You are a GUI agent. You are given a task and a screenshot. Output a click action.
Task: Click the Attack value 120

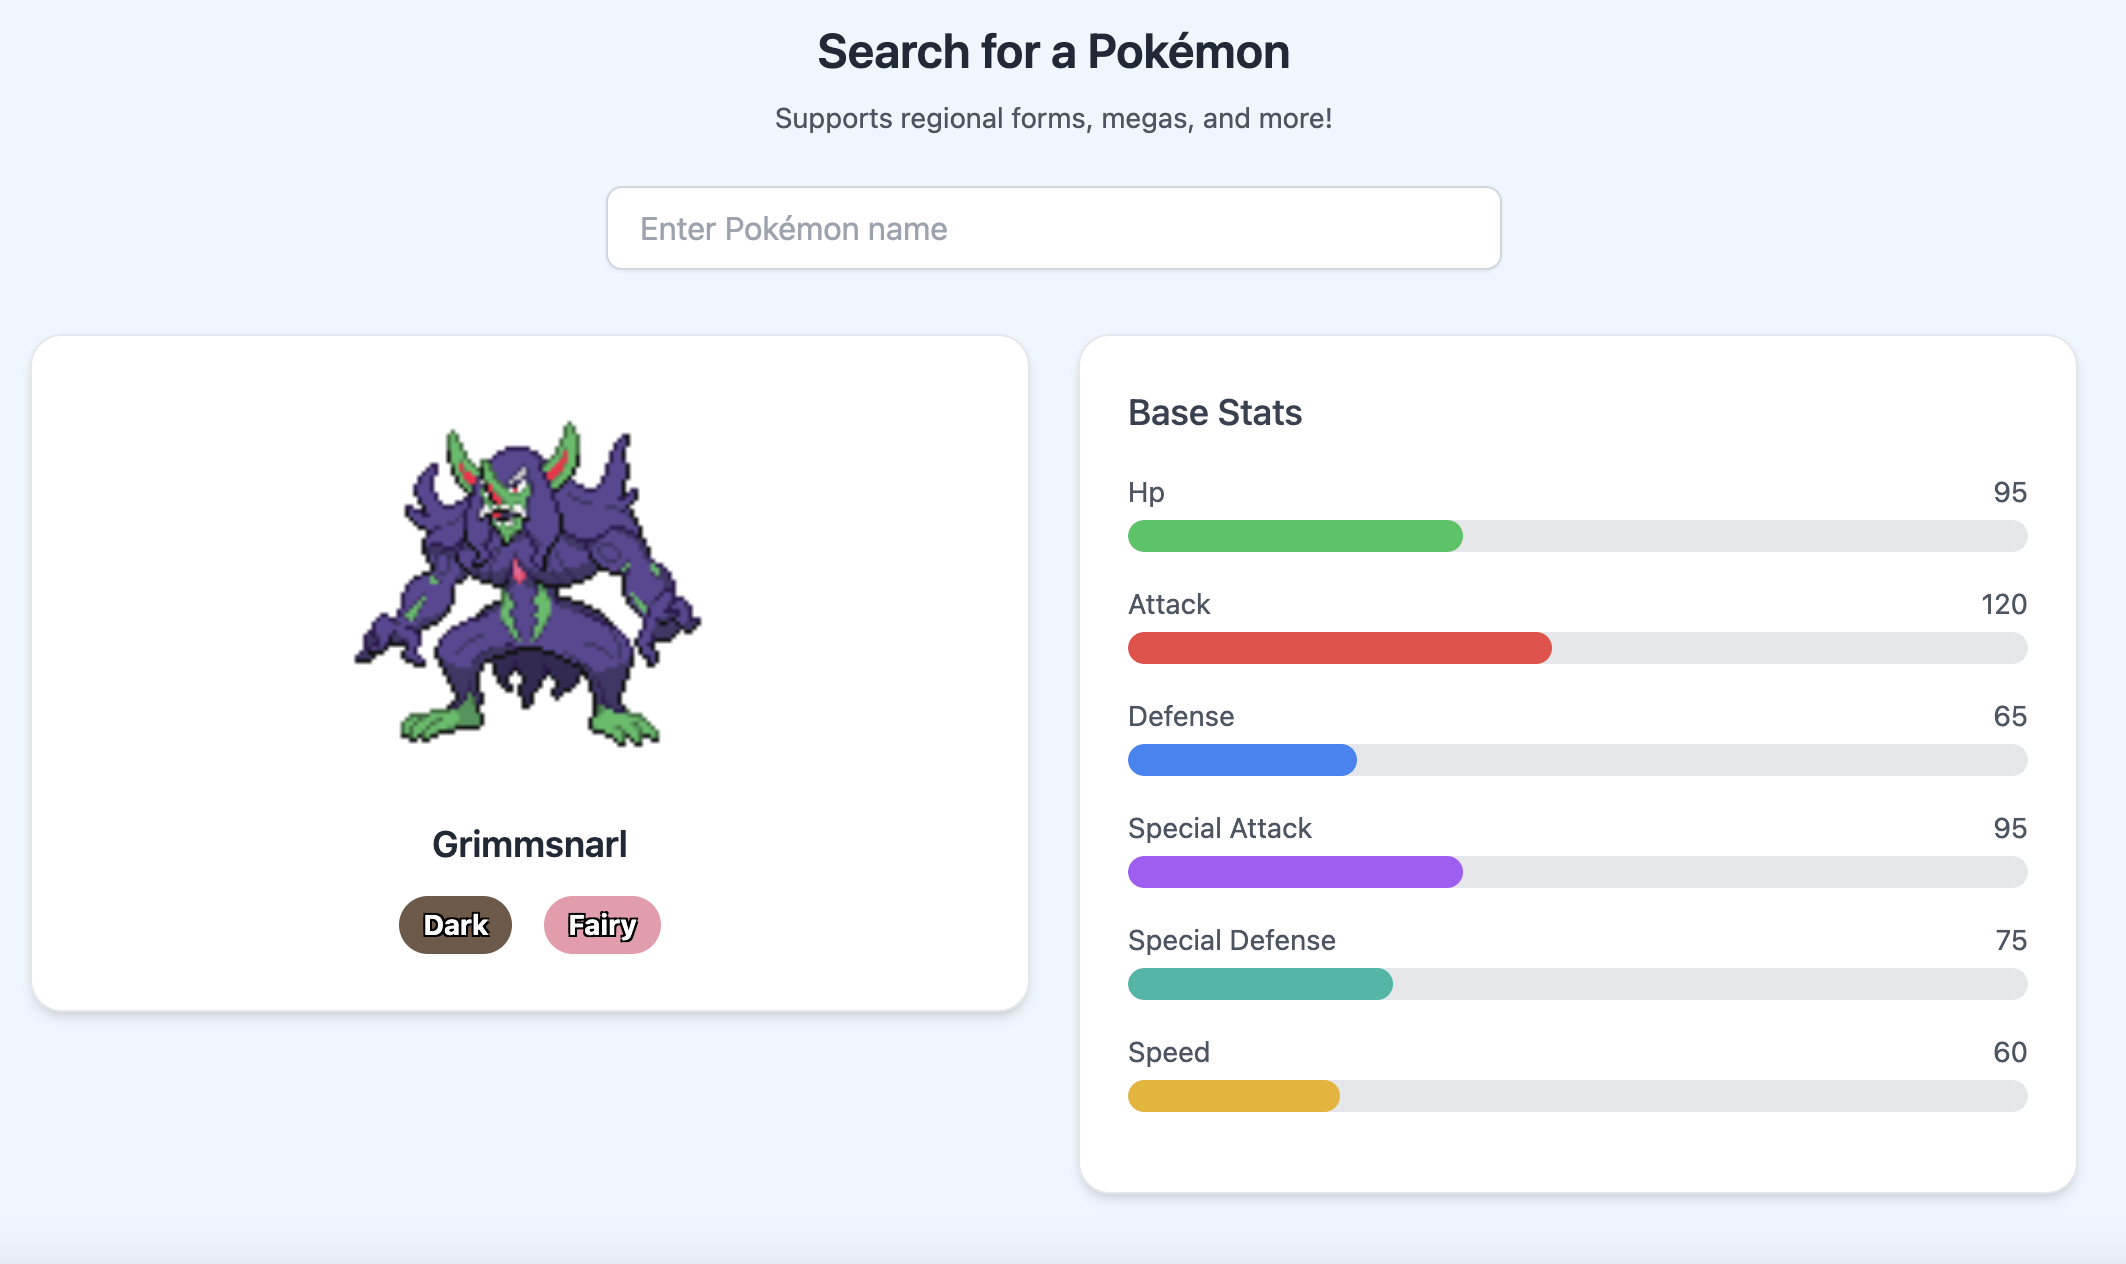point(2003,604)
